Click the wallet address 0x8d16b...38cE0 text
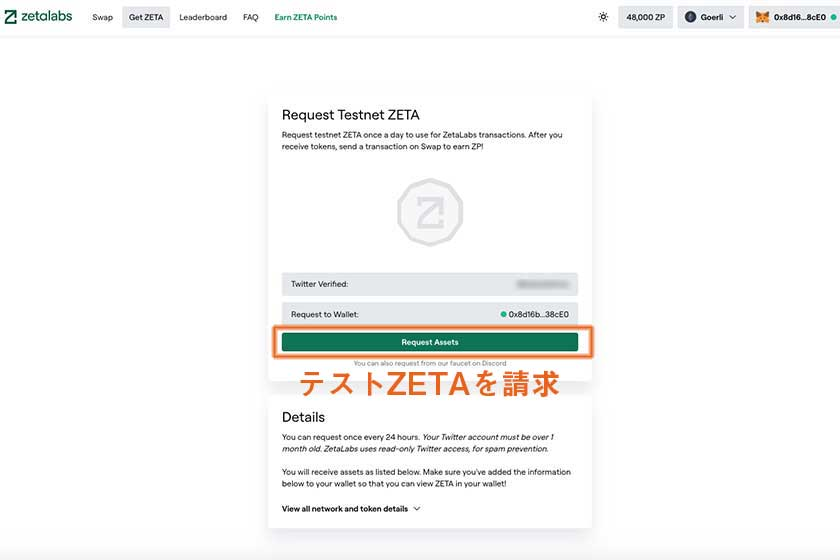 point(538,314)
